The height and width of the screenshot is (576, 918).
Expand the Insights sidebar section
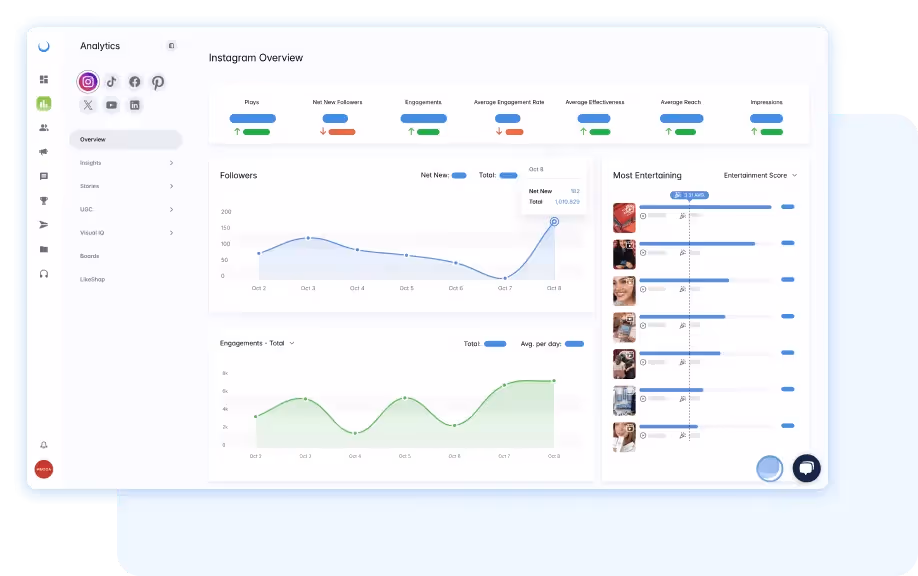tap(90, 162)
